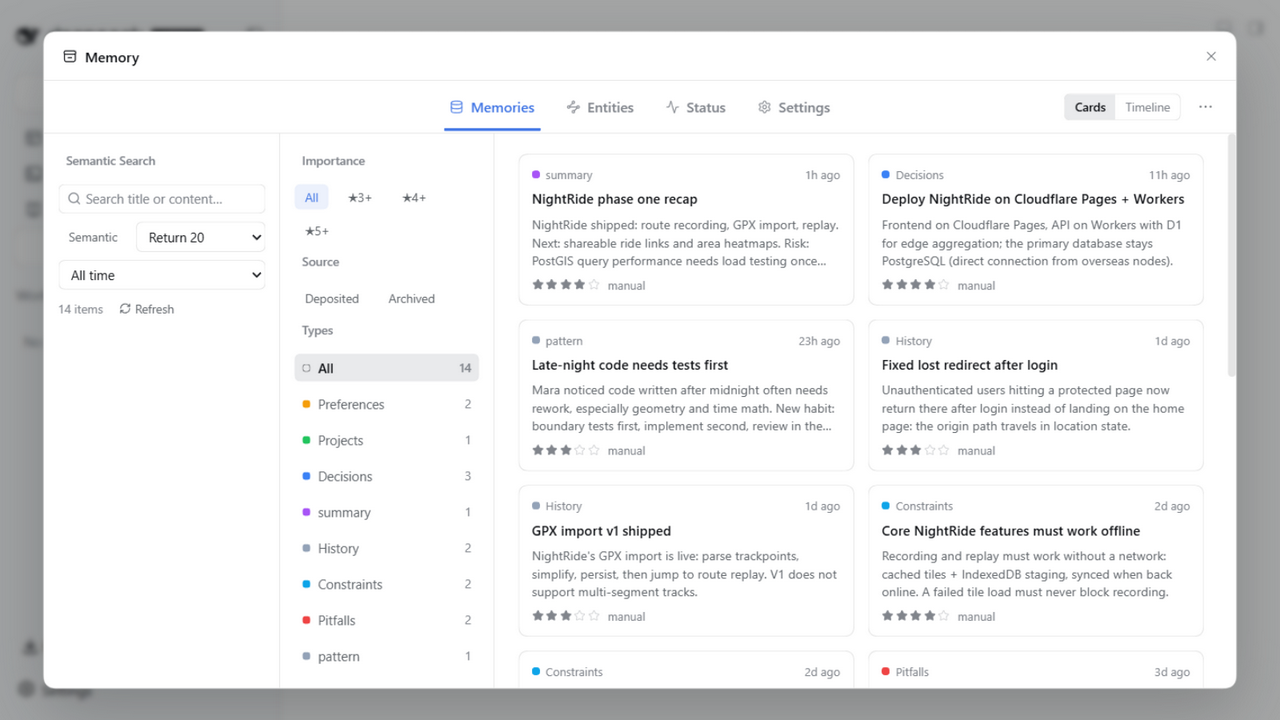Open the more options ellipsis menu
This screenshot has height=720, width=1280.
1205,107
